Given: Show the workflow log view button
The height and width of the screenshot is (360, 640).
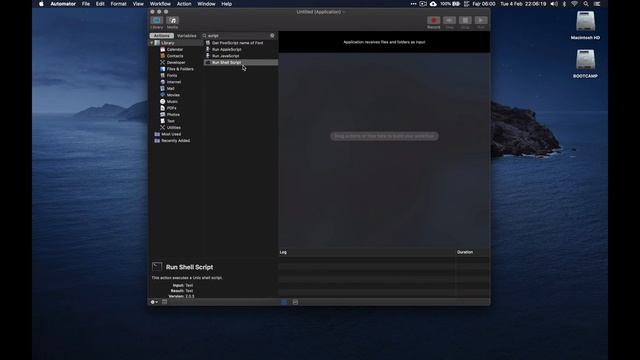Looking at the screenshot, I should coord(284,302).
